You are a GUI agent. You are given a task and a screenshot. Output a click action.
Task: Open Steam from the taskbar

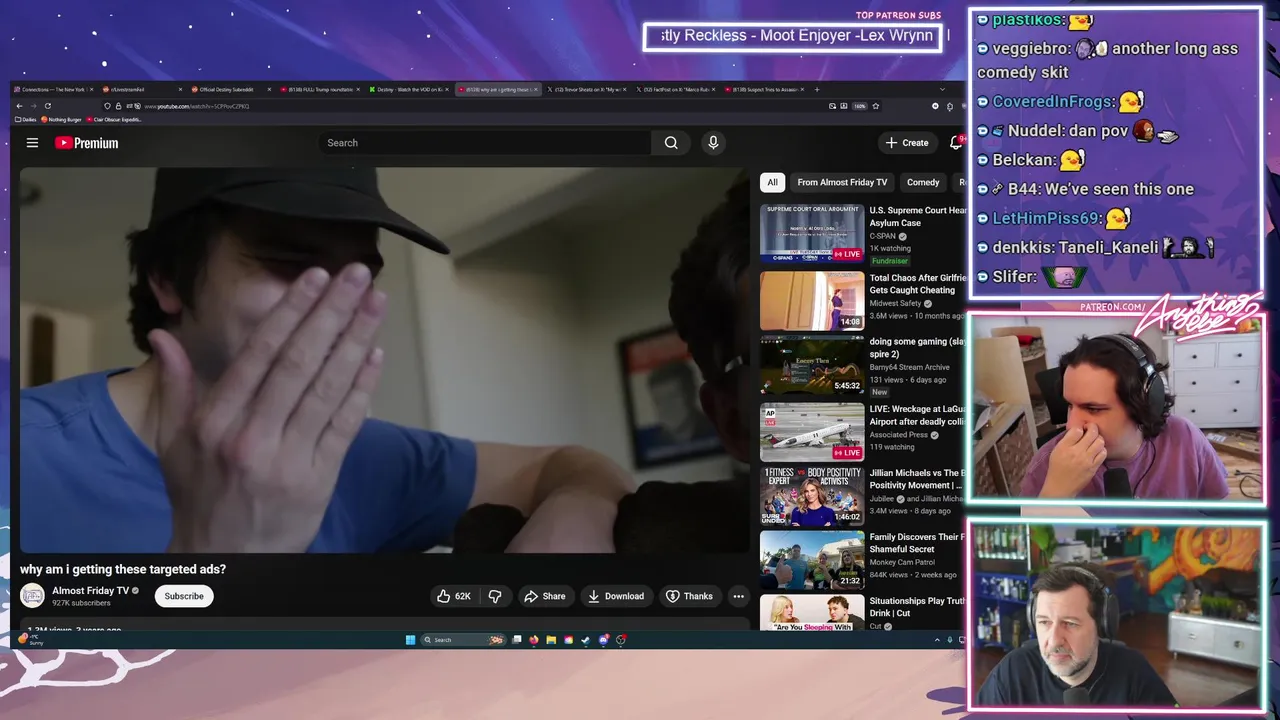point(586,640)
